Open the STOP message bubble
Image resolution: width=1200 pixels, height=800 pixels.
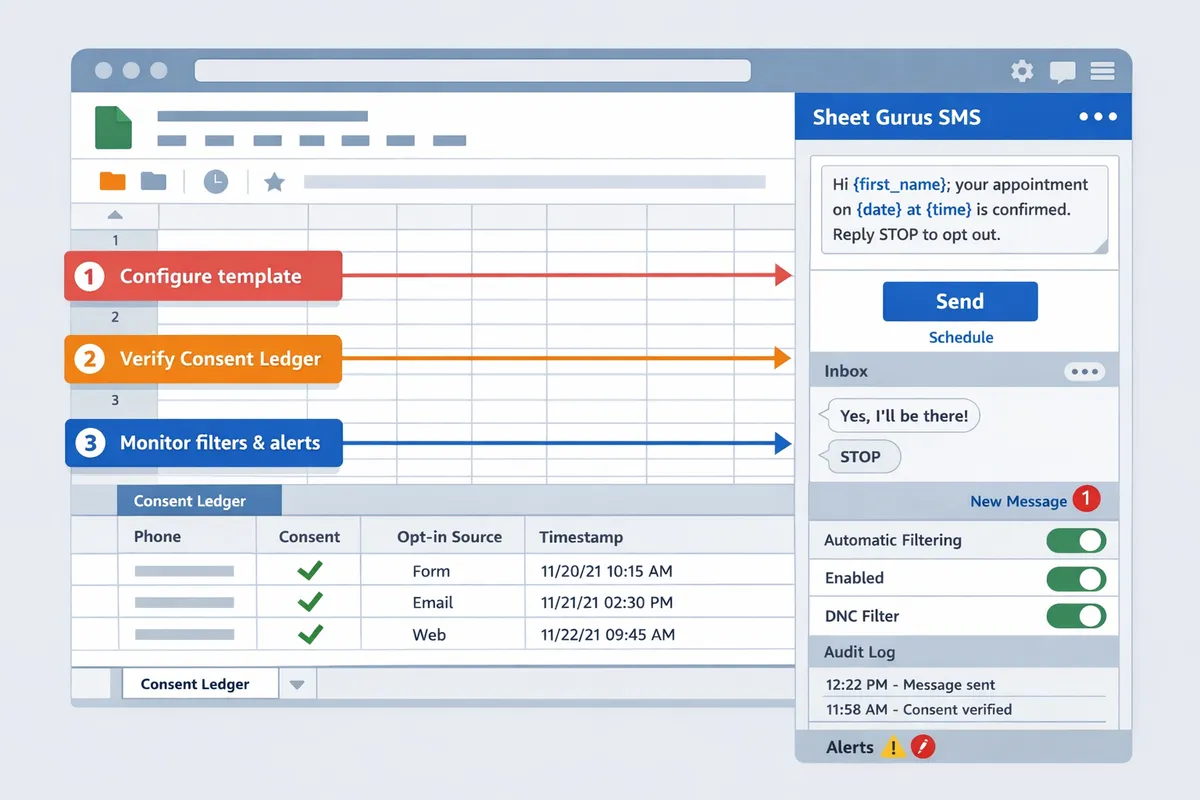[x=860, y=457]
